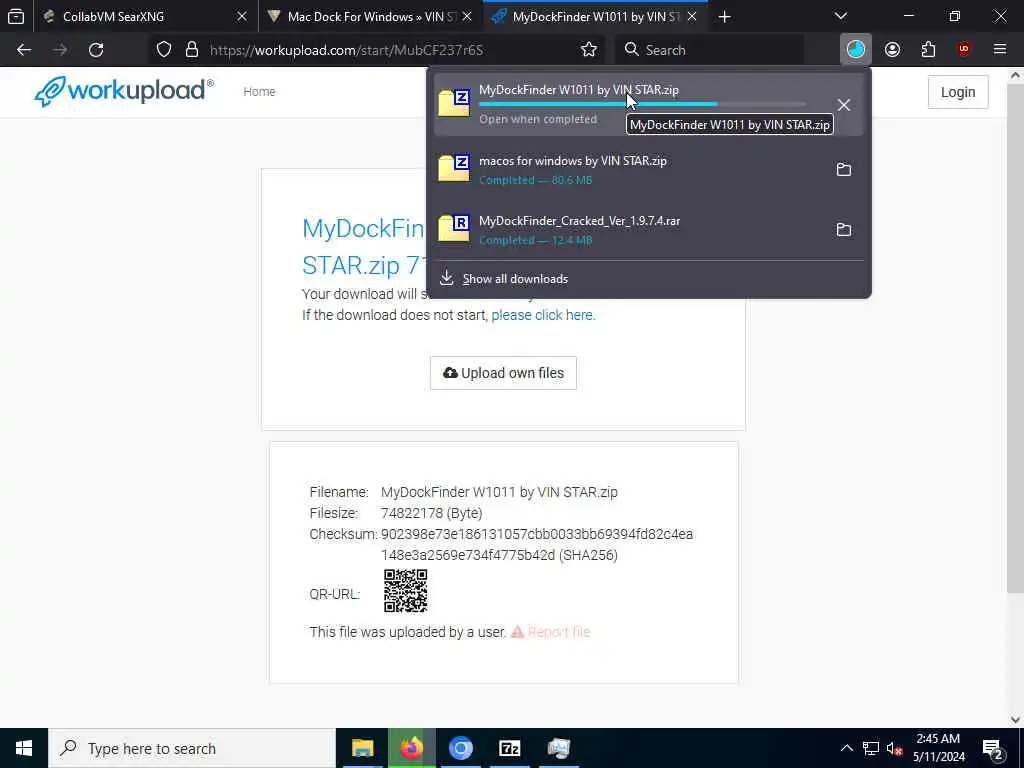Viewport: 1024px width, 768px height.
Task: Open the extensions puzzle icon
Action: (928, 50)
